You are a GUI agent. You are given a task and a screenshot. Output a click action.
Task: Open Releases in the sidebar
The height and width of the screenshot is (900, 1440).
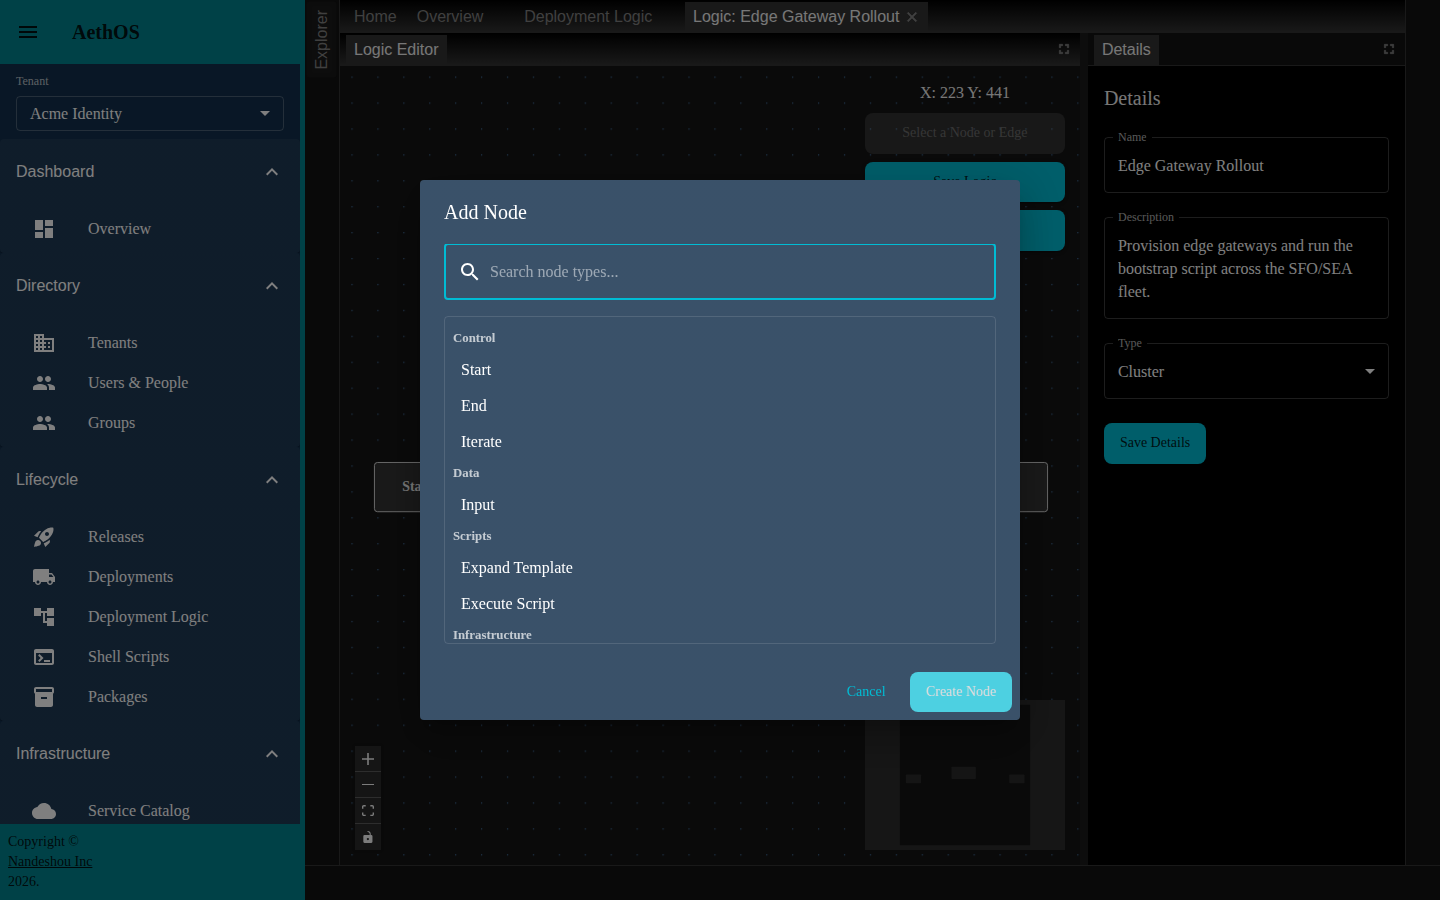150,537
